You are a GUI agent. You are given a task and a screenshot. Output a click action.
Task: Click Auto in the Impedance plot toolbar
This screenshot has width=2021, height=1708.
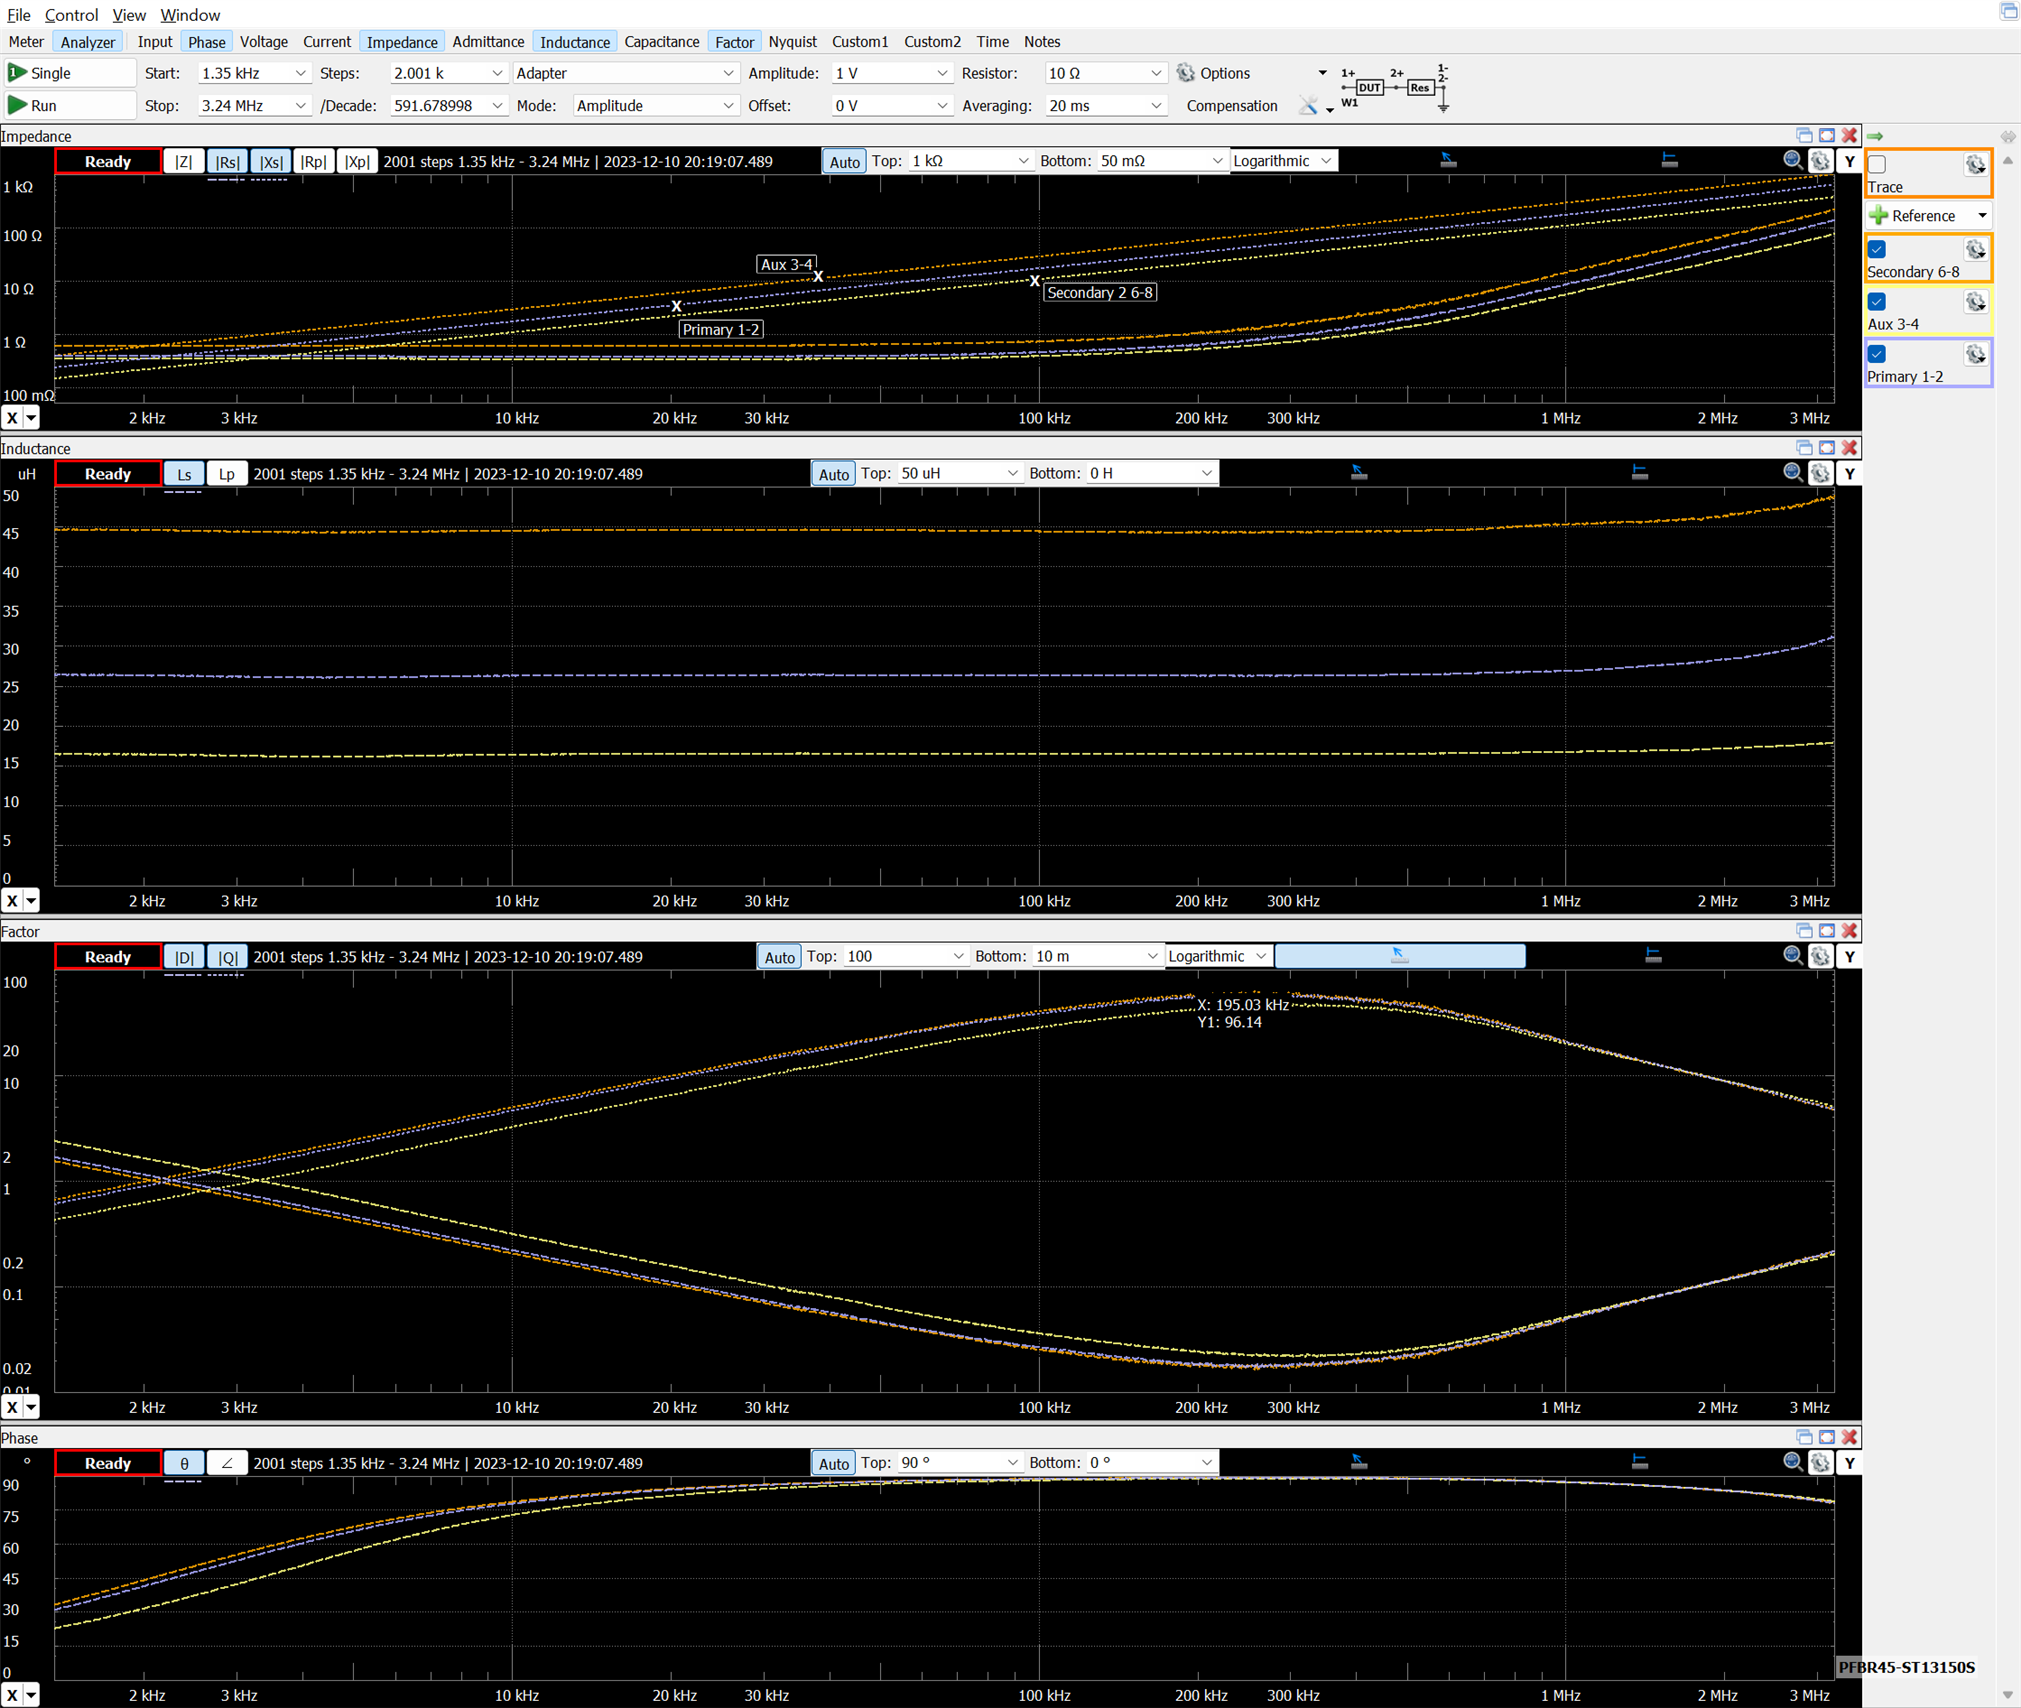click(844, 161)
